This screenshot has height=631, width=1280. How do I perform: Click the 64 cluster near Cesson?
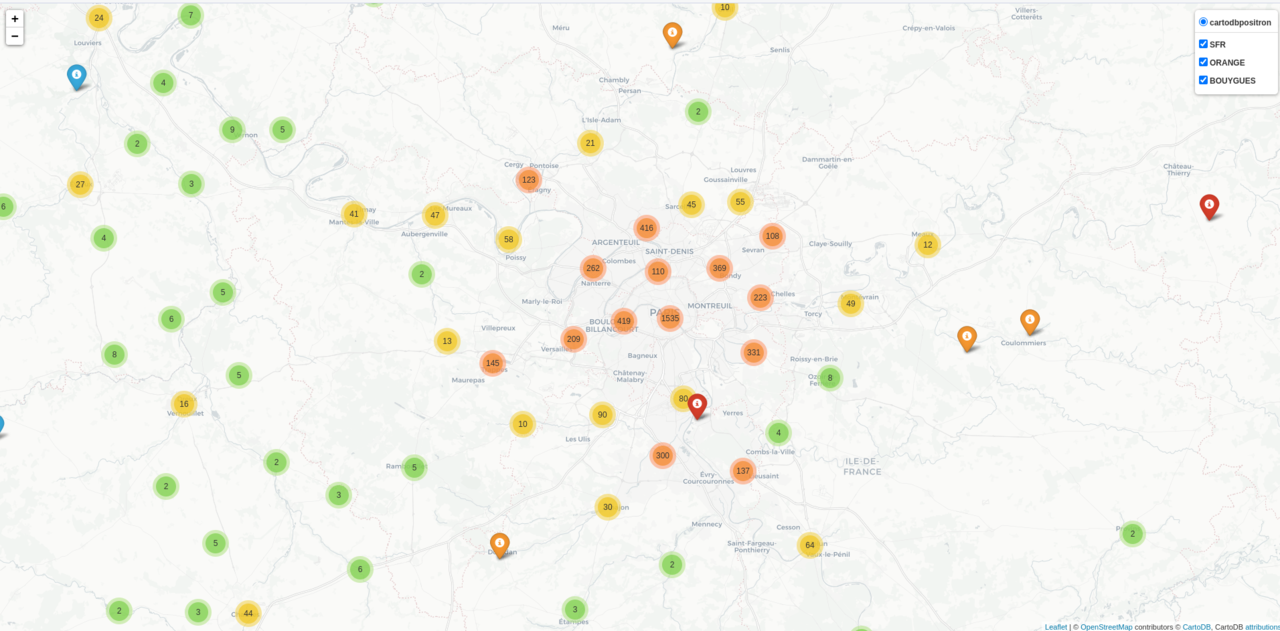pos(810,545)
